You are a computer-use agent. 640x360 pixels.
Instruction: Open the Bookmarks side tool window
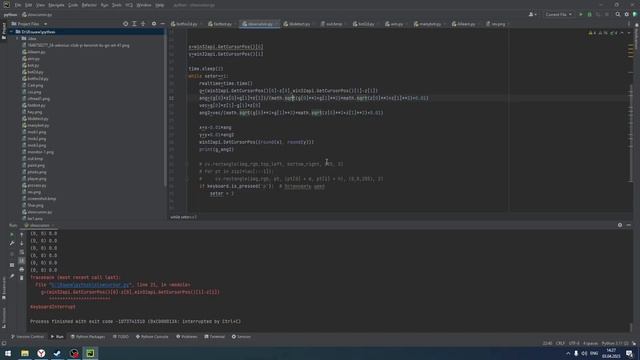(4, 288)
